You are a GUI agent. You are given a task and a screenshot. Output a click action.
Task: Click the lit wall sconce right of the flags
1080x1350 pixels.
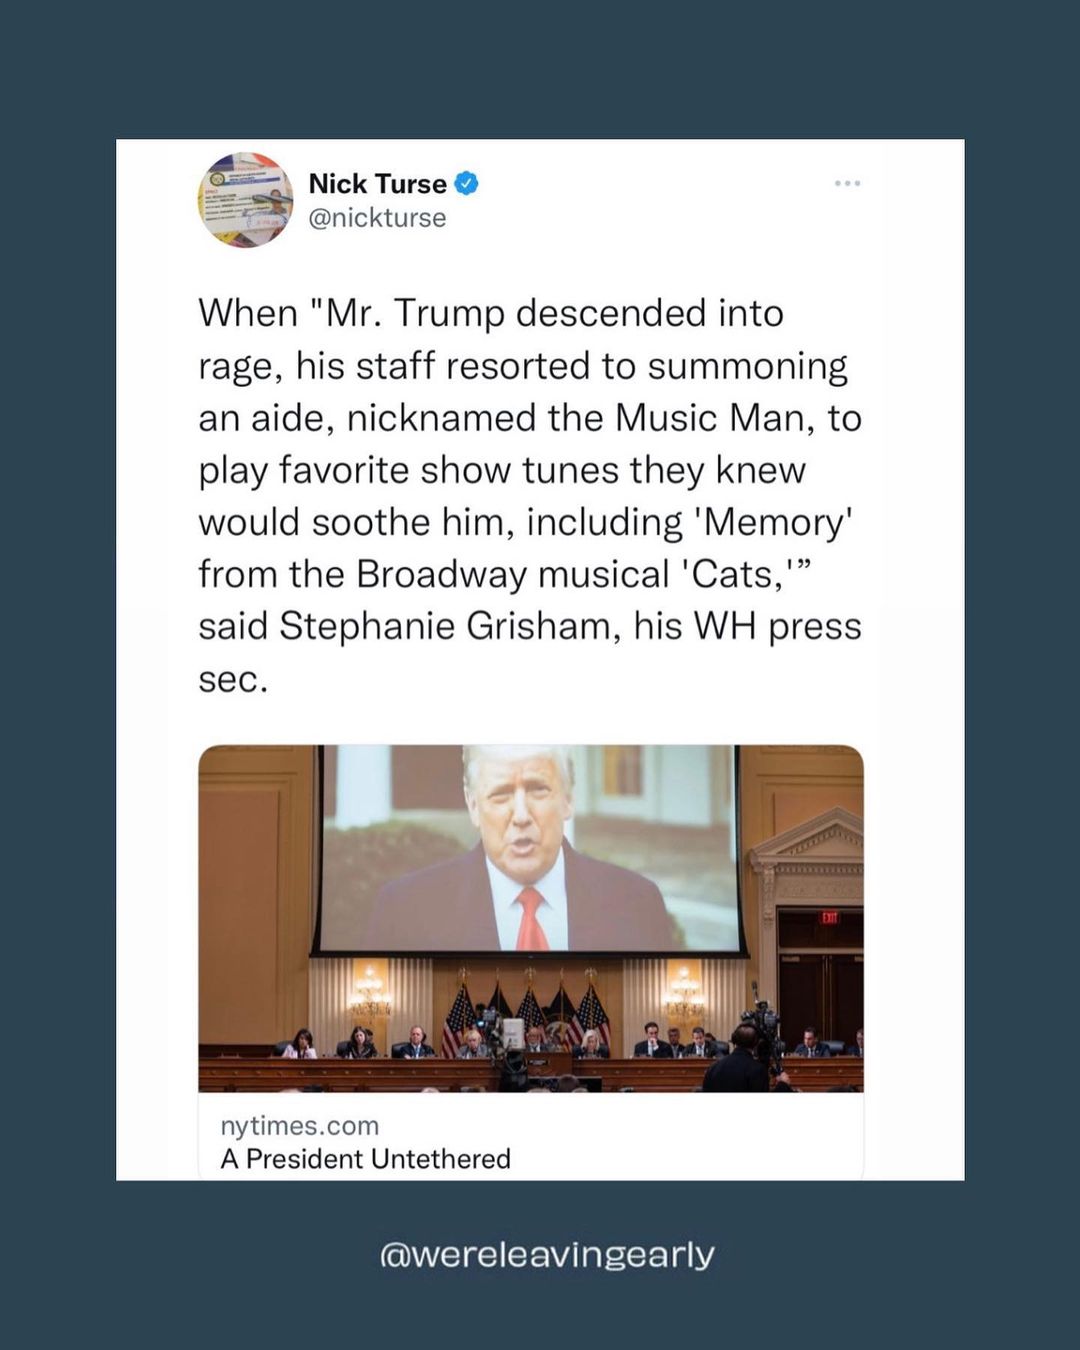685,994
